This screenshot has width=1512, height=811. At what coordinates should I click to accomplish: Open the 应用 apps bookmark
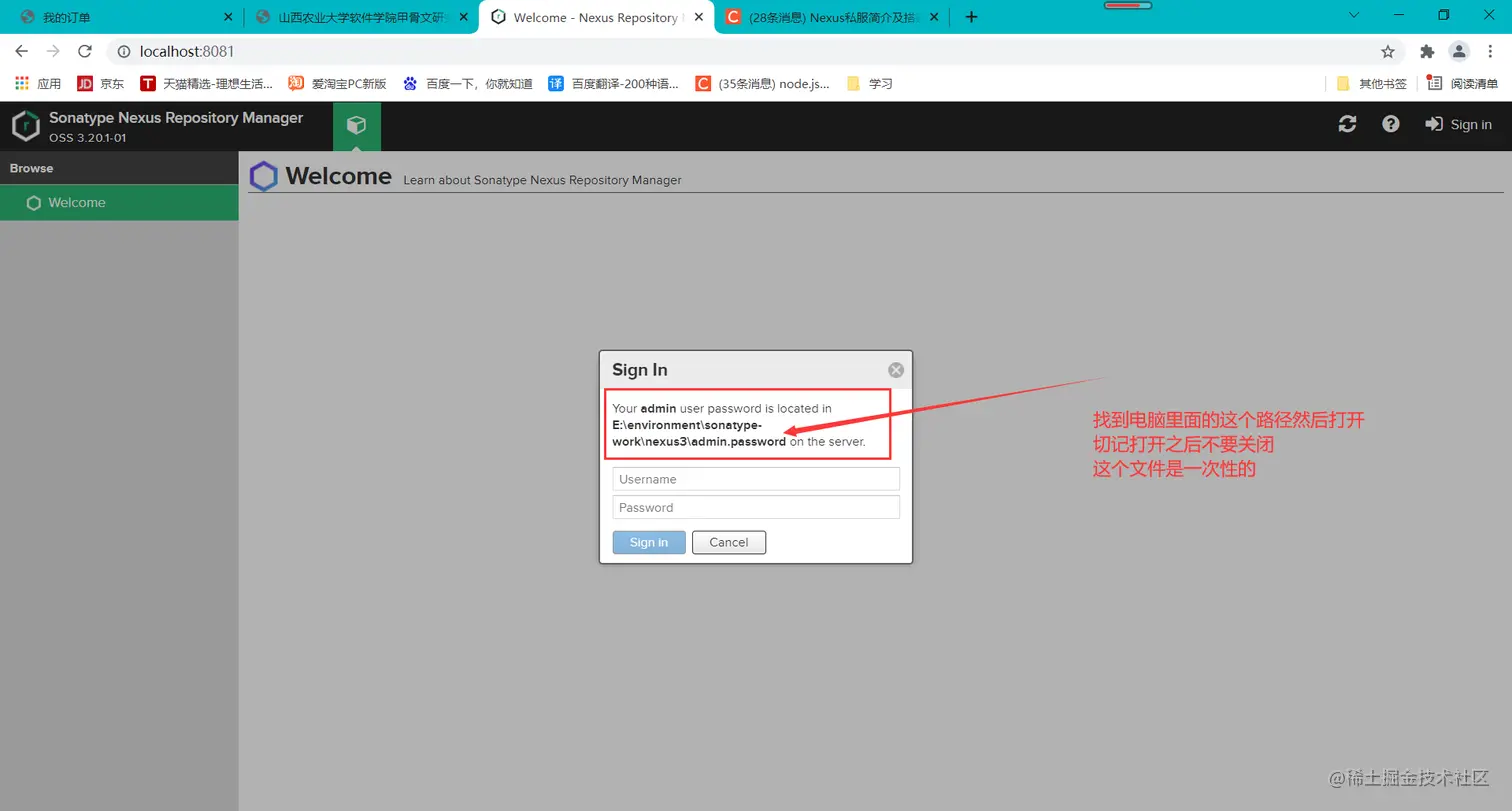click(x=38, y=84)
